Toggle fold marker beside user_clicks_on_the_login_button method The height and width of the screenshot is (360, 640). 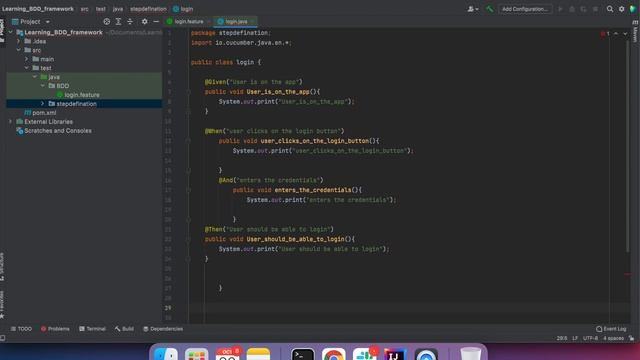pos(188,141)
